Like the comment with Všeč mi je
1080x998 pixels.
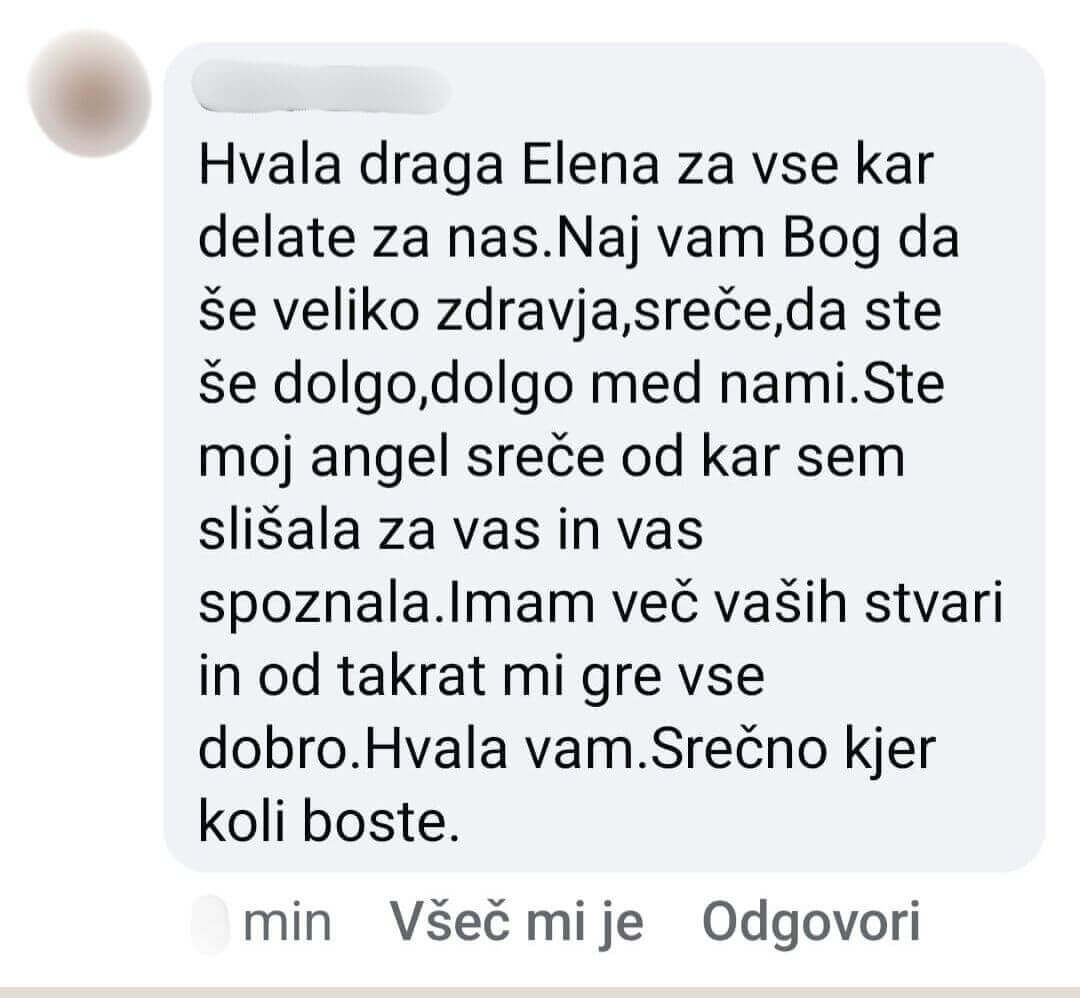[x=517, y=921]
